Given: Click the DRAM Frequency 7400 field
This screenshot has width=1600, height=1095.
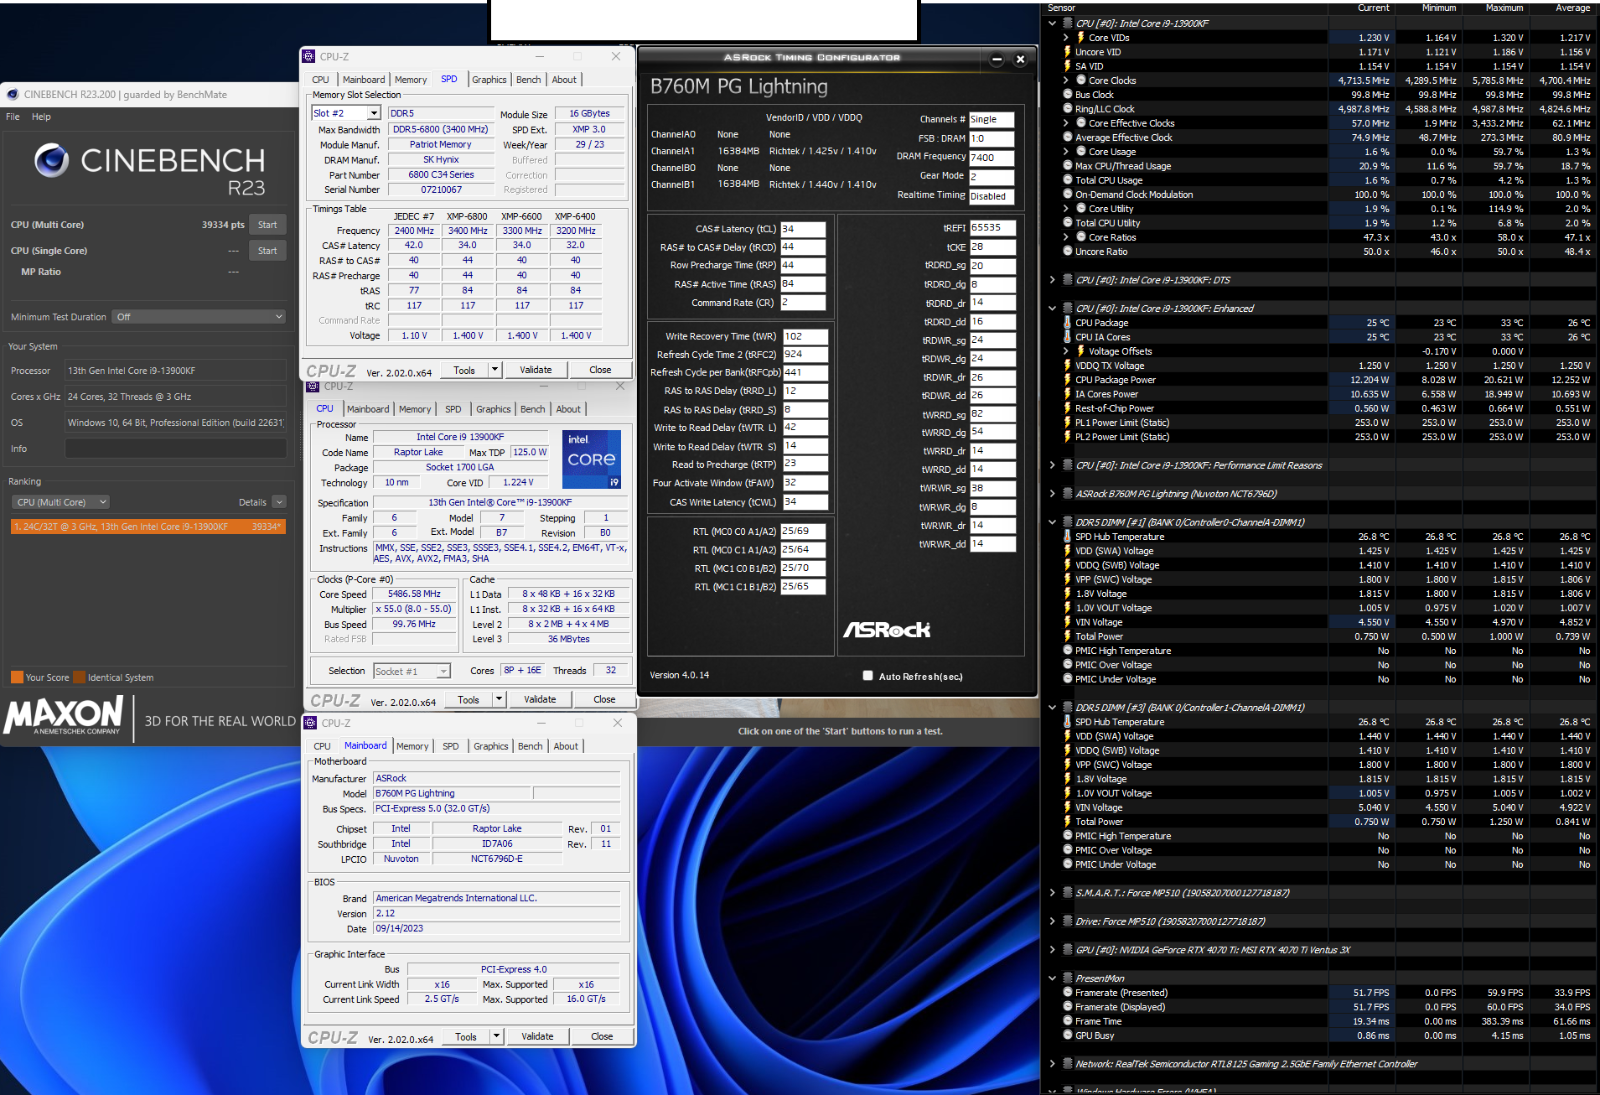Looking at the screenshot, I should click(x=991, y=157).
